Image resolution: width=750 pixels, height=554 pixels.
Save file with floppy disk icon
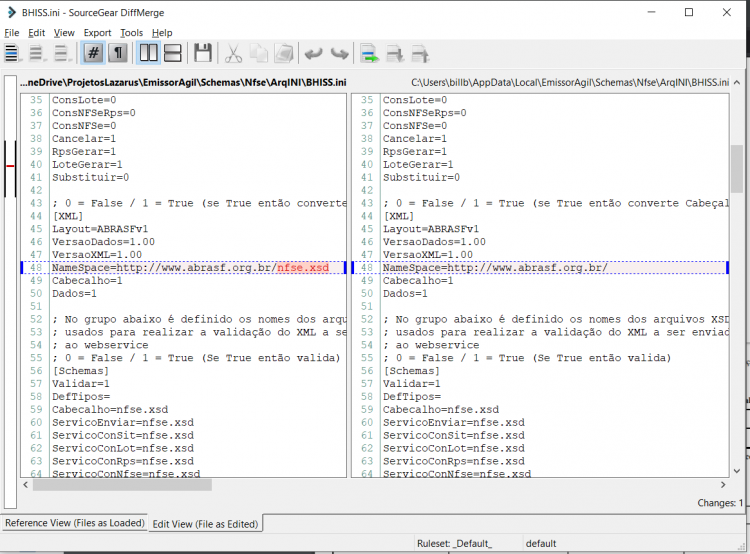pos(203,53)
